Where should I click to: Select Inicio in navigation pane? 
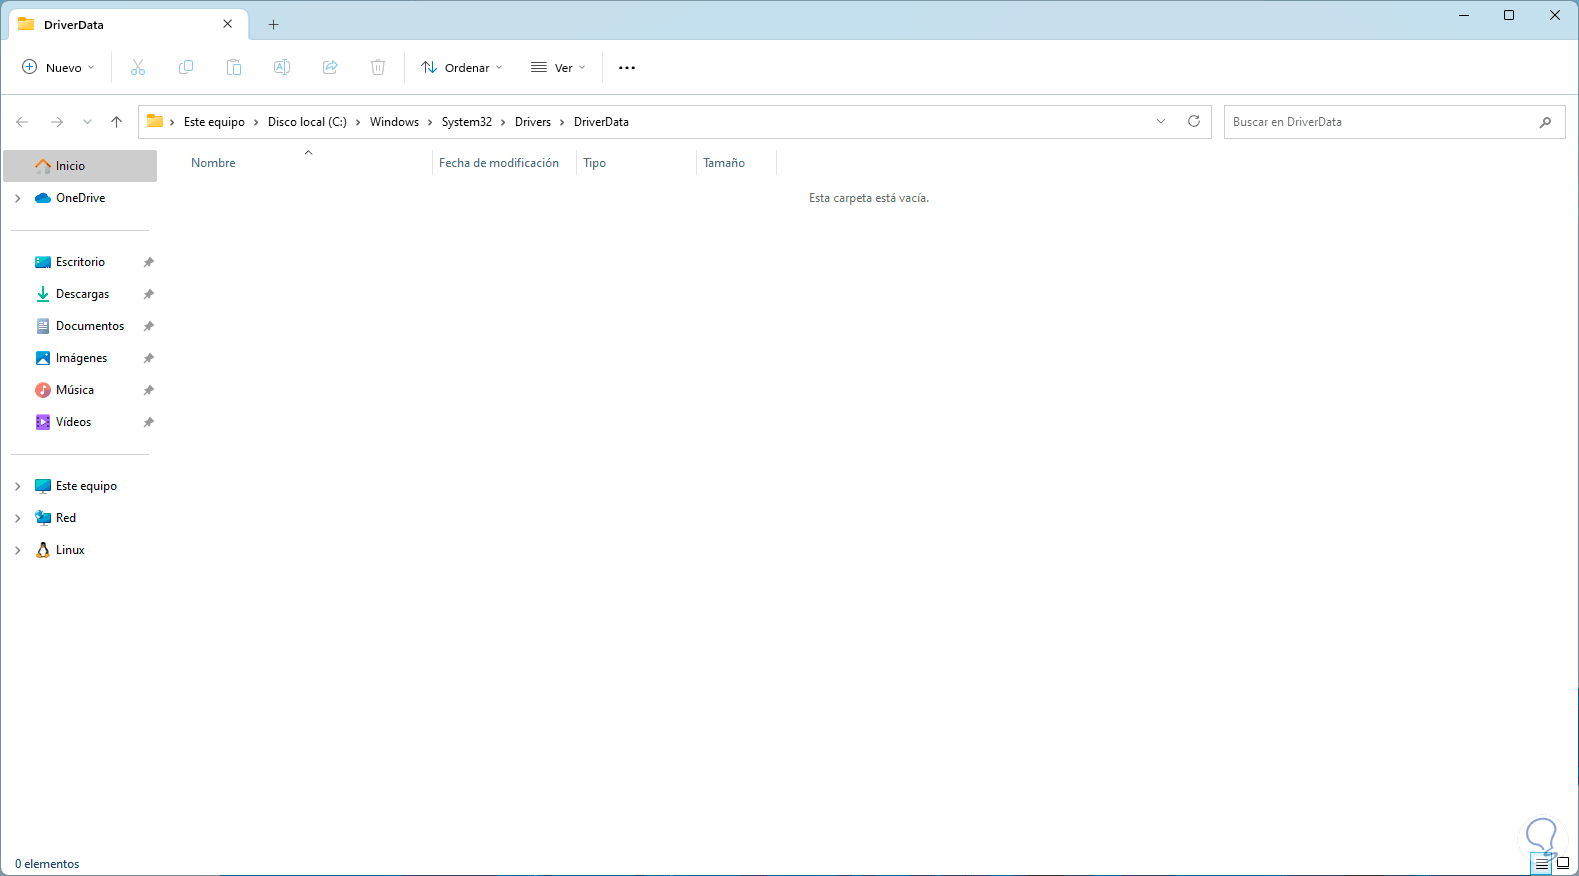point(80,166)
